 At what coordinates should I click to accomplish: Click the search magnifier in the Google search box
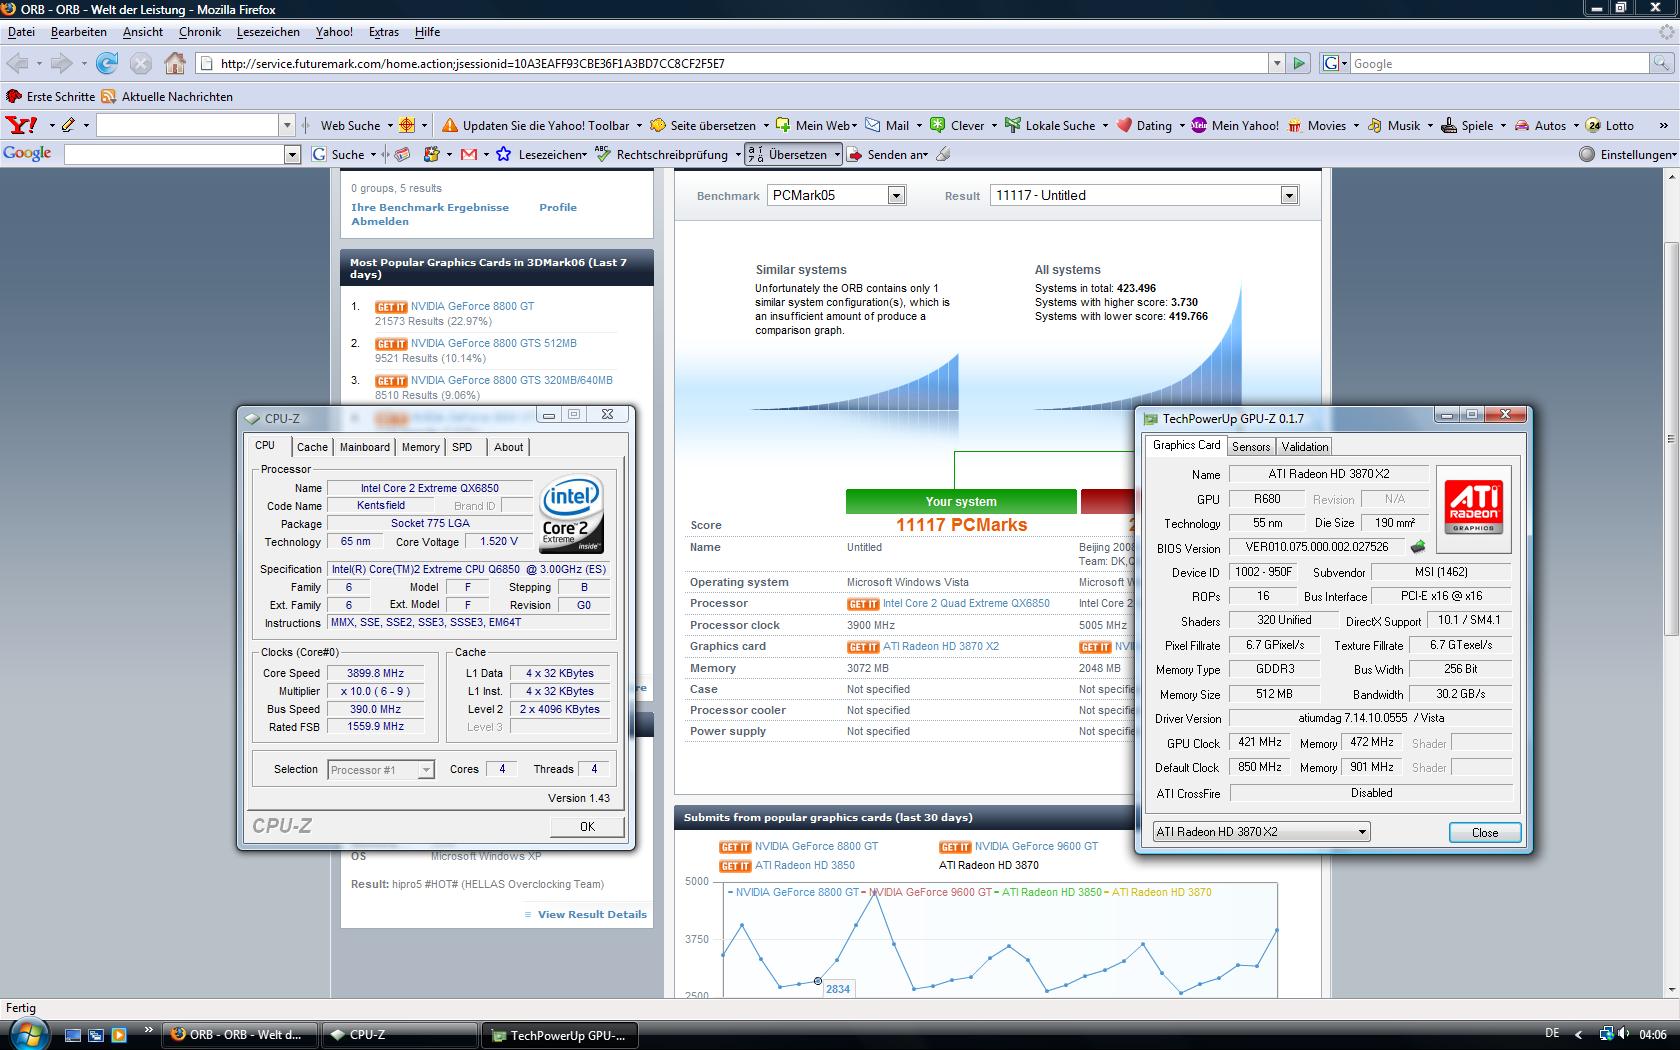(x=1661, y=63)
